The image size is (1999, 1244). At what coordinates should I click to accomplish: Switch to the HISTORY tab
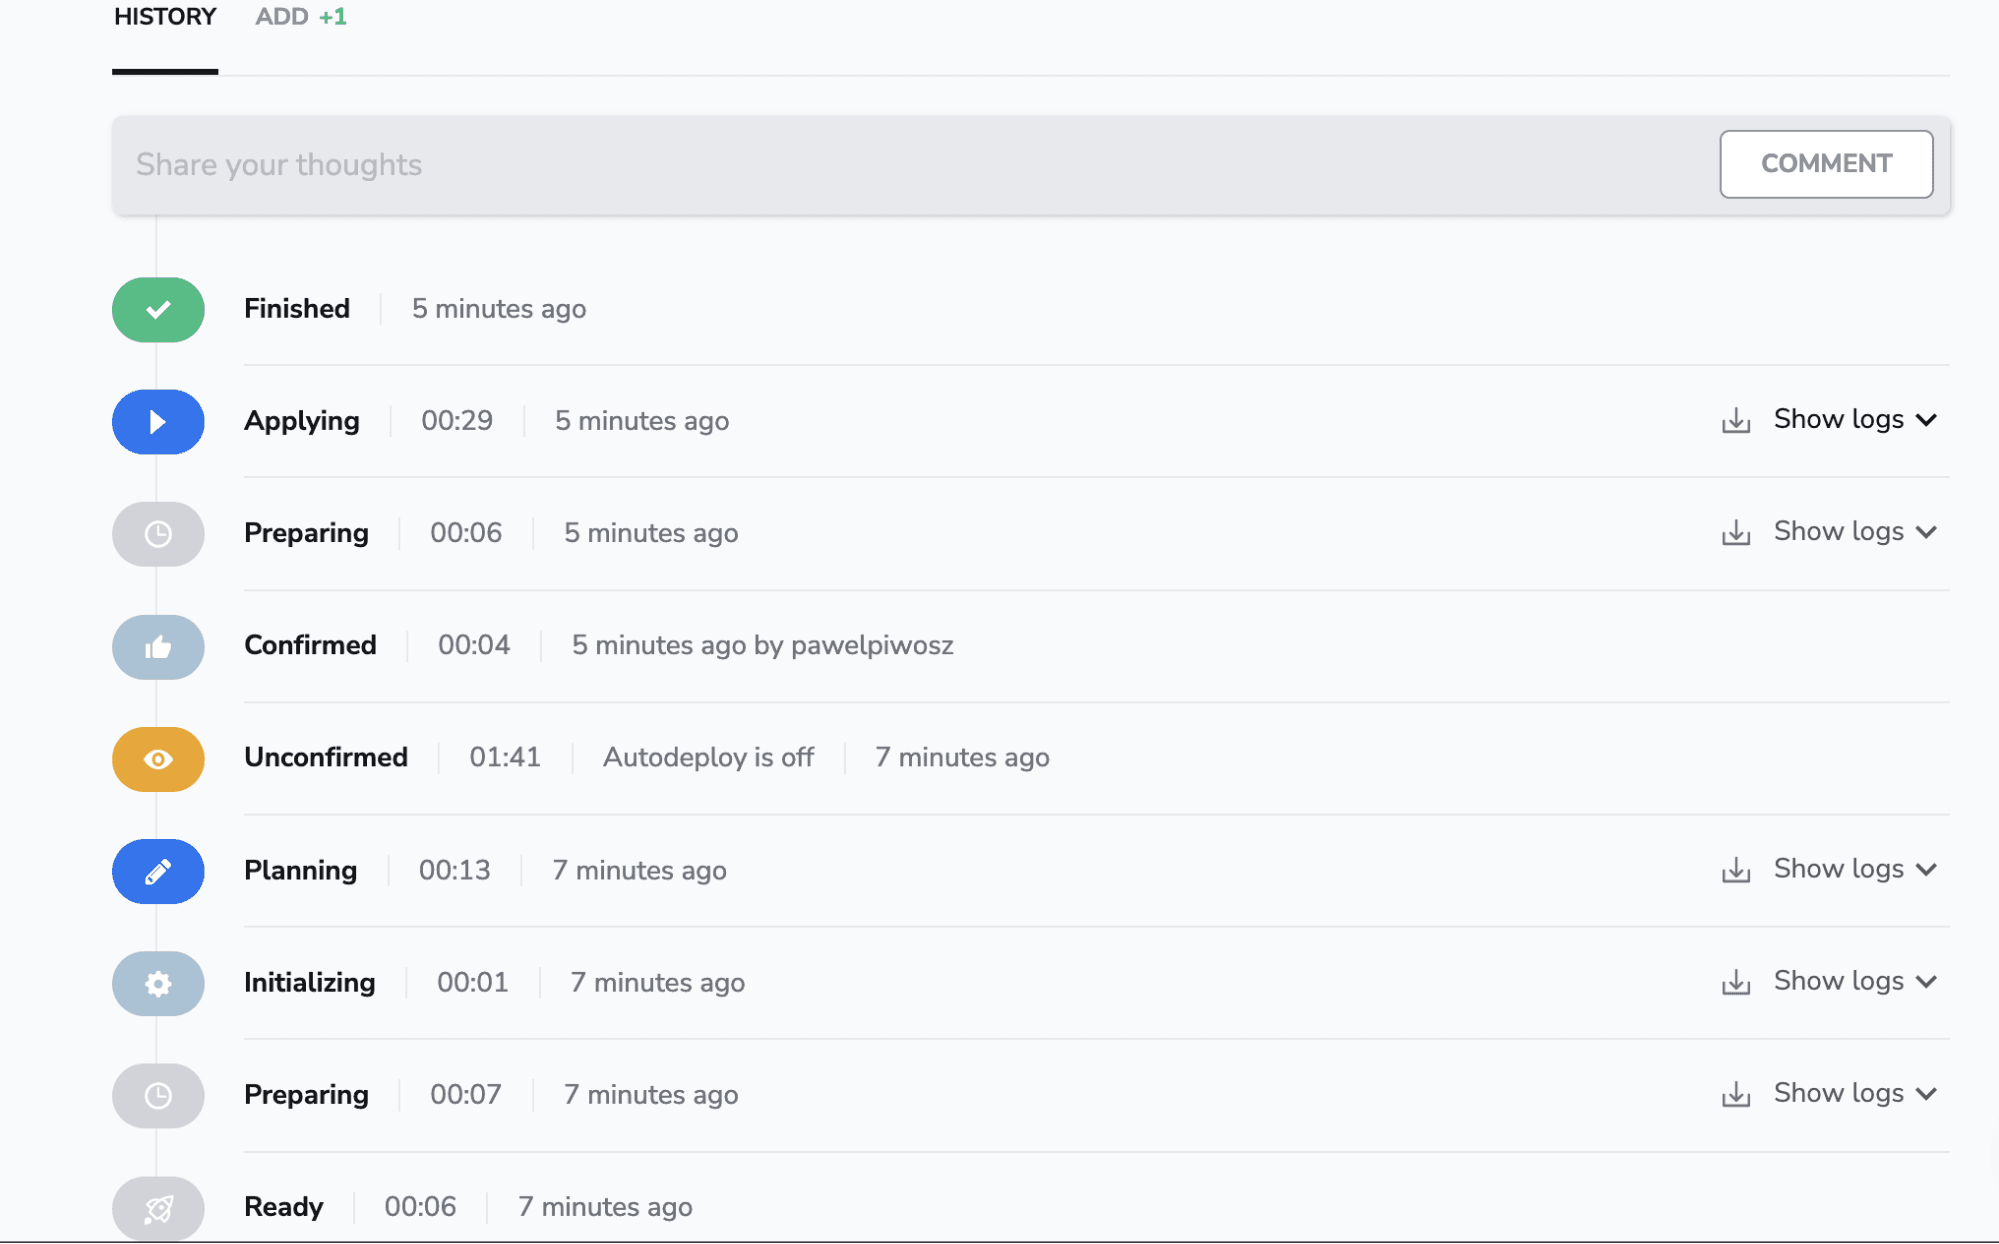[x=165, y=16]
